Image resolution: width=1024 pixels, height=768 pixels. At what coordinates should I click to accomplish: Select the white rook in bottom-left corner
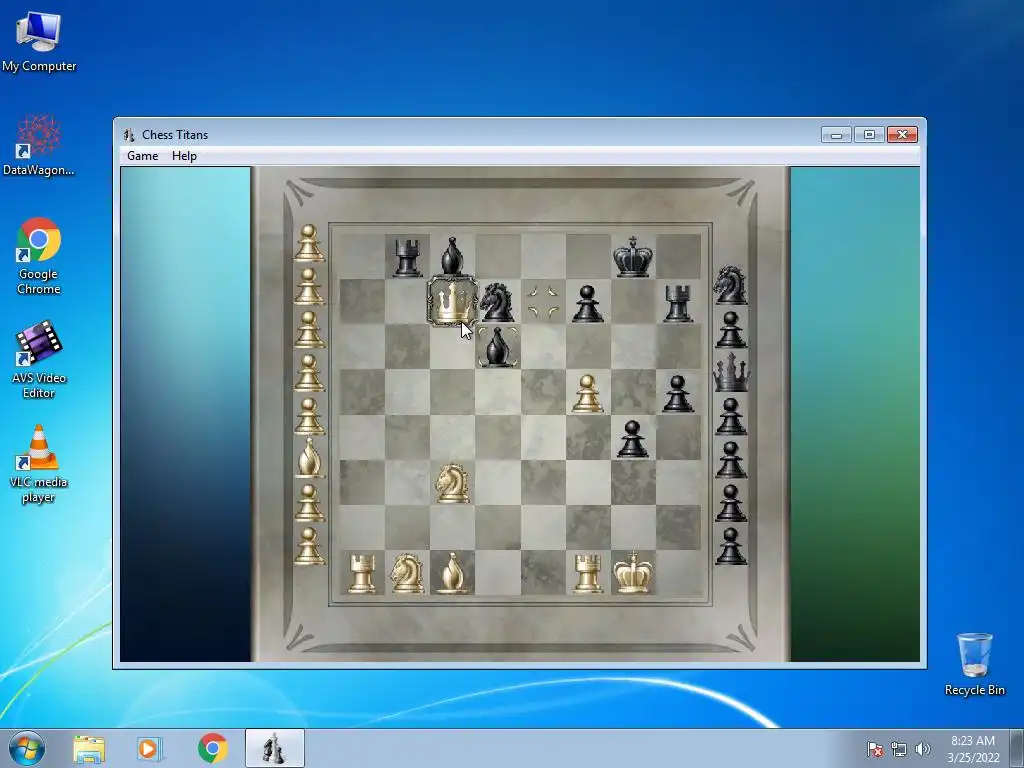tap(362, 573)
